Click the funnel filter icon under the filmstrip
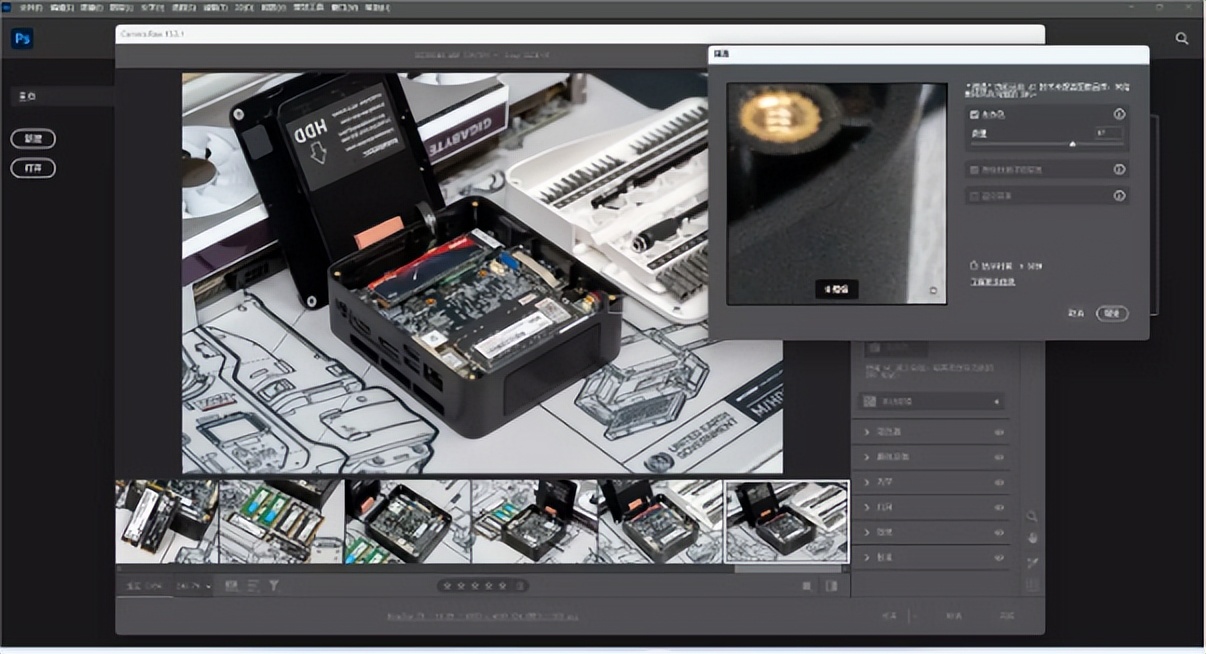Screen dimensions: 1206x654 pos(273,586)
